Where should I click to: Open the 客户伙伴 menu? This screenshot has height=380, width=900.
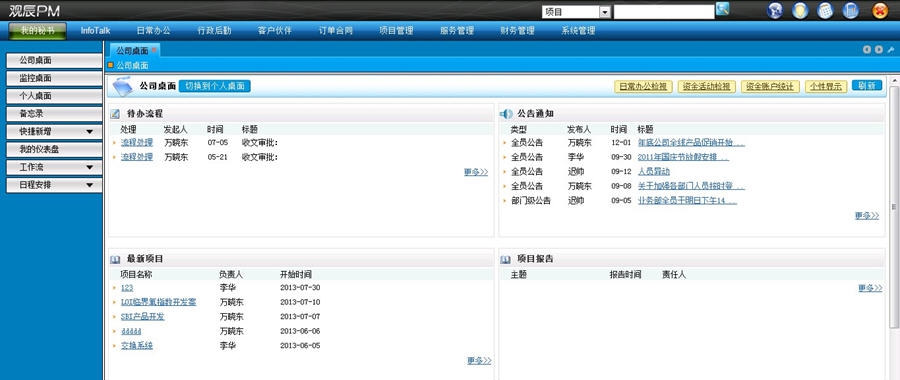tap(275, 30)
